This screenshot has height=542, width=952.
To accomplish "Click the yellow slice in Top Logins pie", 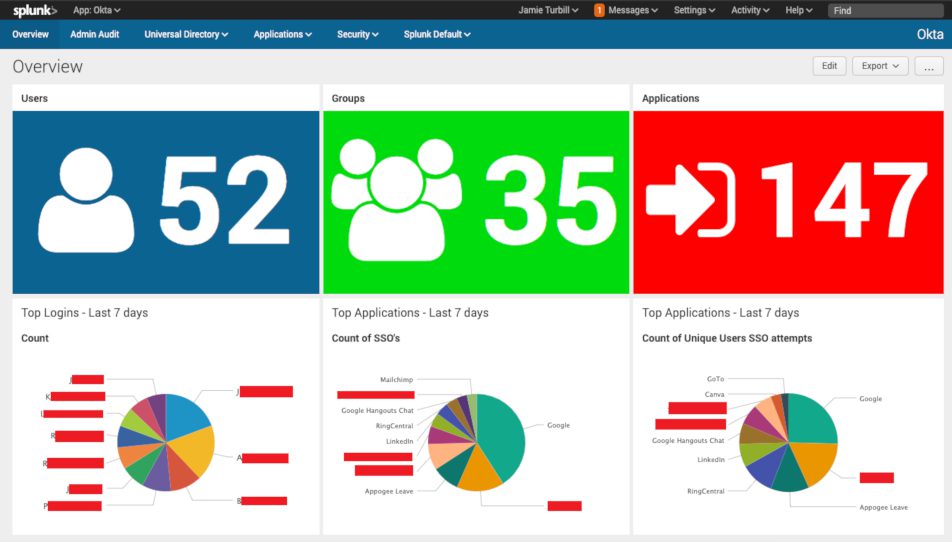I will pos(198,450).
